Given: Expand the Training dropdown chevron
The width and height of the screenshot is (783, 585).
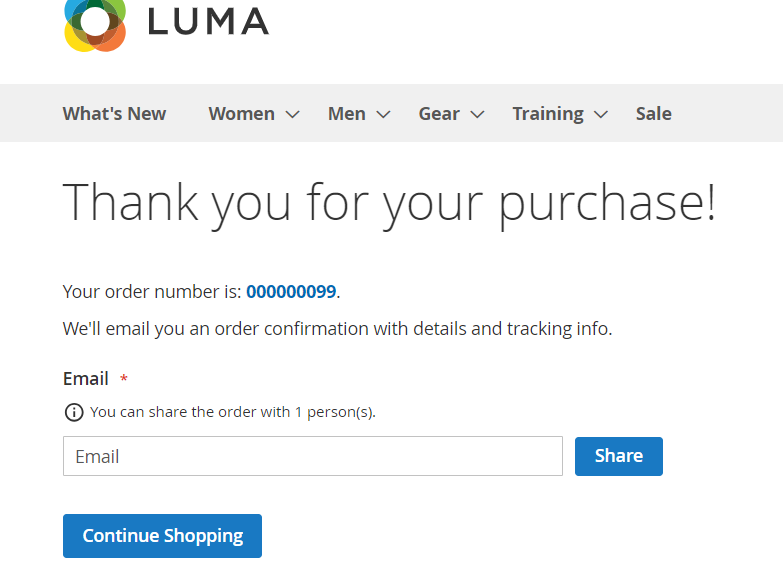Looking at the screenshot, I should [x=600, y=115].
